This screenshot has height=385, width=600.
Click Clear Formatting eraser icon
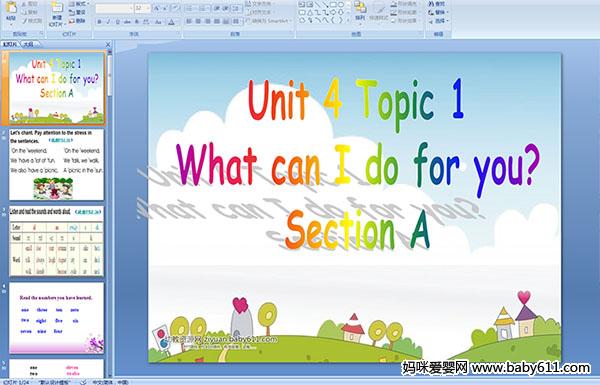point(176,8)
